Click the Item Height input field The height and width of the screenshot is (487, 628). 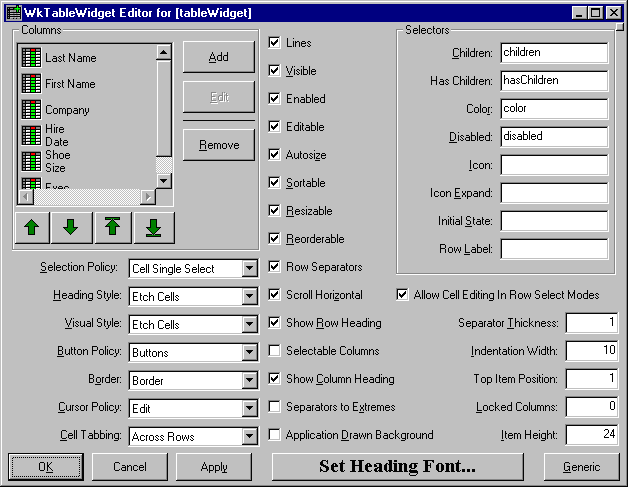(x=591, y=435)
